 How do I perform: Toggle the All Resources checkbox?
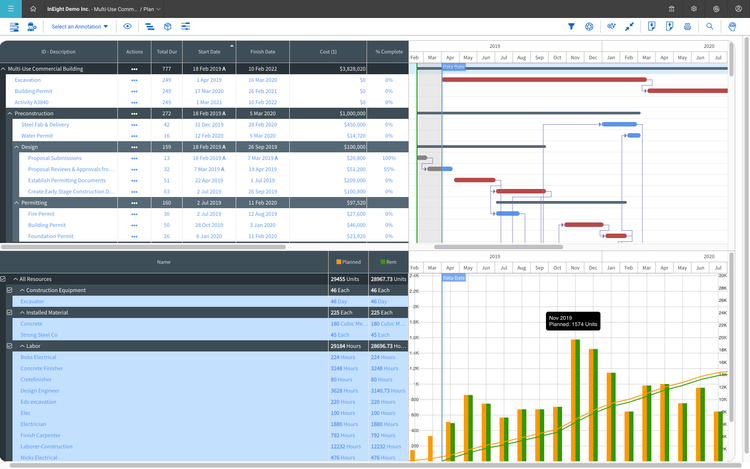(5, 279)
